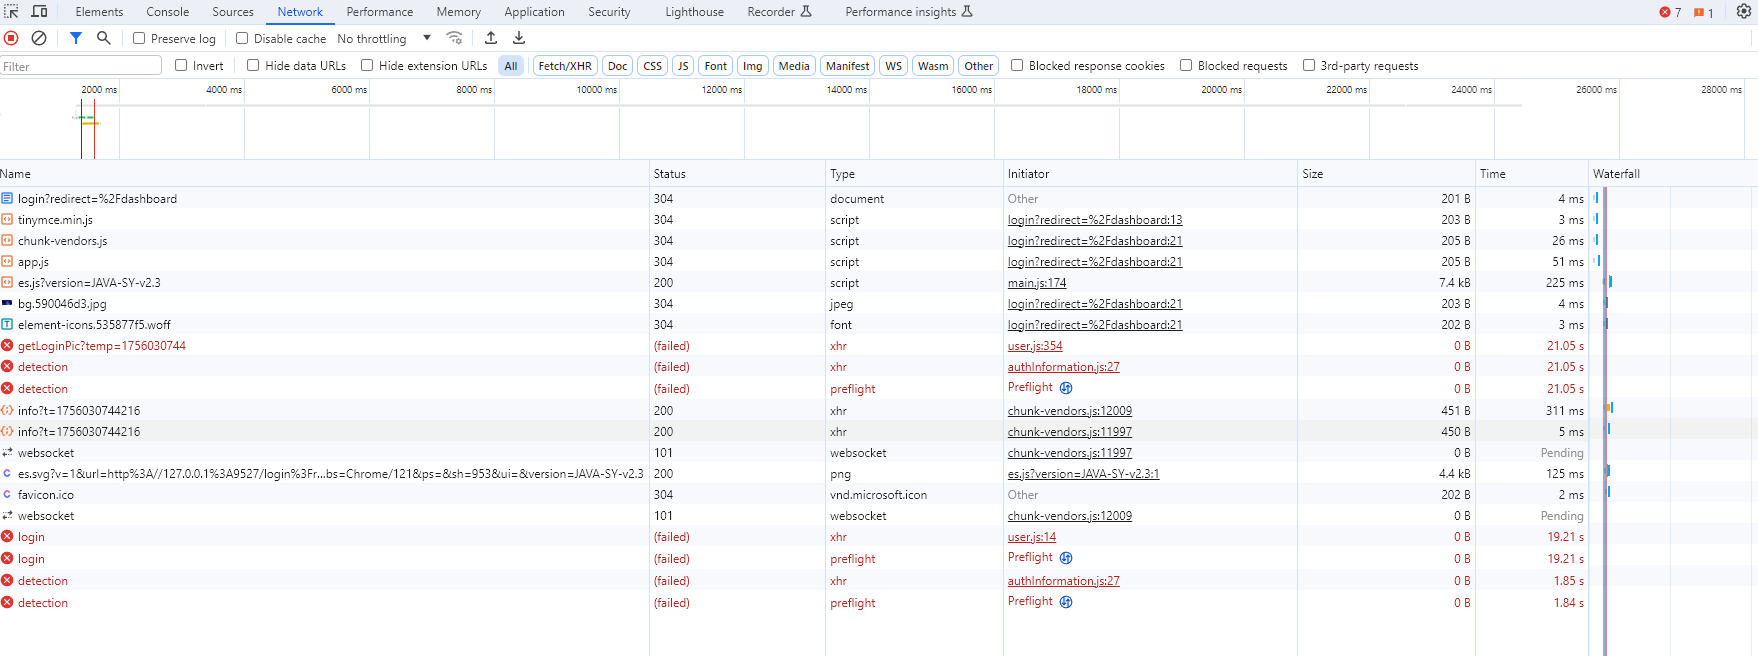Sort by Status column header
Image resolution: width=1758 pixels, height=656 pixels.
(737, 174)
